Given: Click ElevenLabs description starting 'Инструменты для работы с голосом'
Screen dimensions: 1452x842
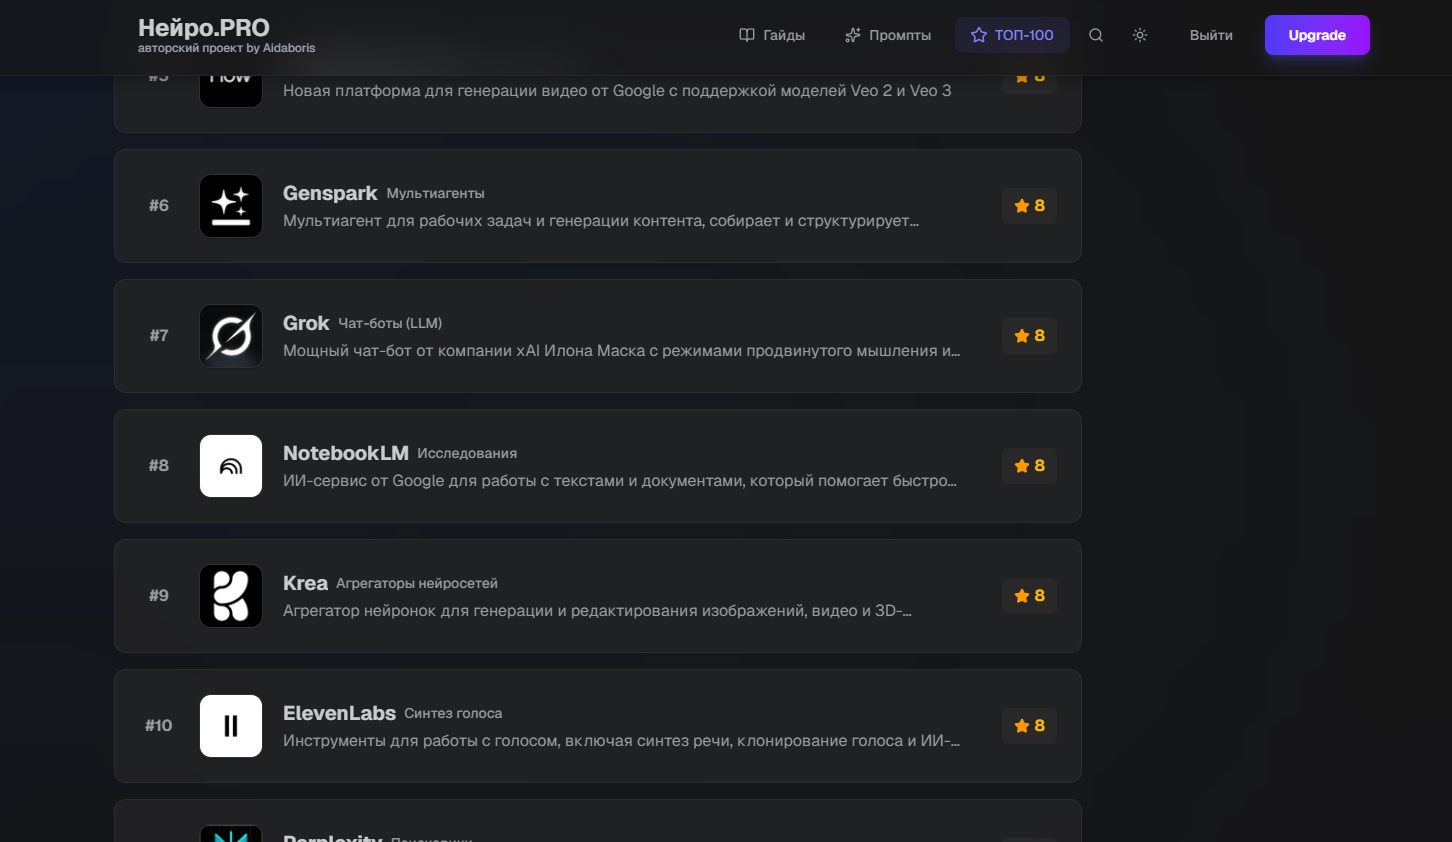Looking at the screenshot, I should [621, 741].
